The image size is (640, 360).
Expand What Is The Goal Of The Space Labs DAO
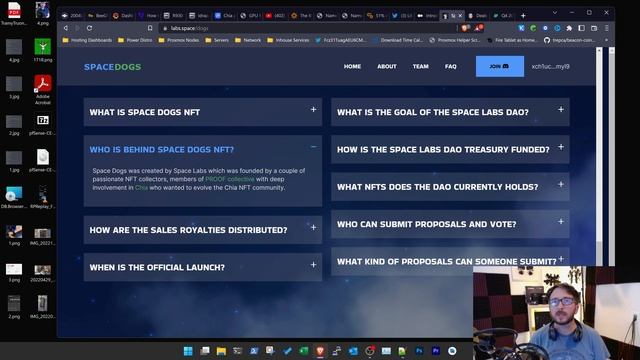[450, 112]
